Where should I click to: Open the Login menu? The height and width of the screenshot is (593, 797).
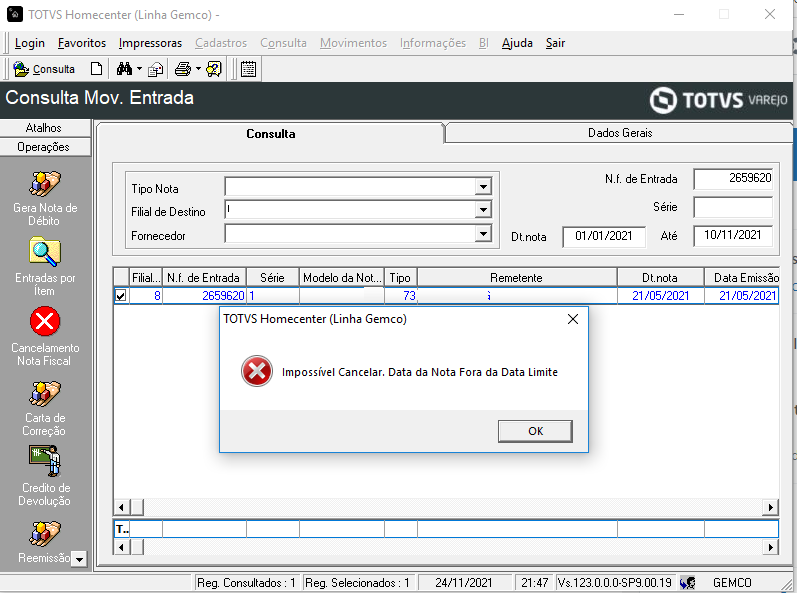[29, 43]
